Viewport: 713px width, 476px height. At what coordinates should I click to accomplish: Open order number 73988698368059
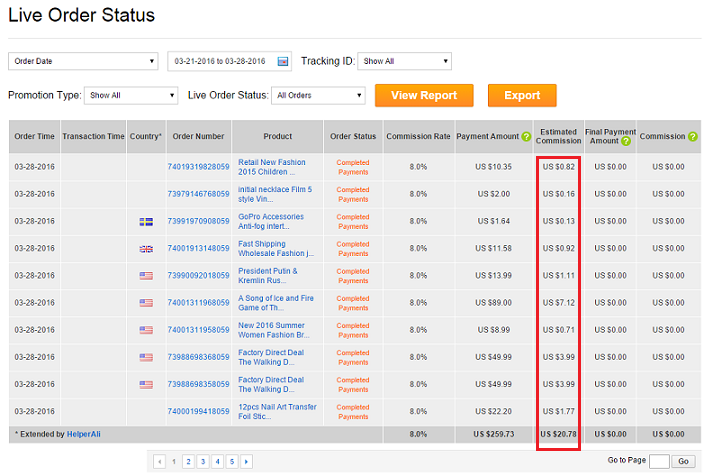coord(198,357)
